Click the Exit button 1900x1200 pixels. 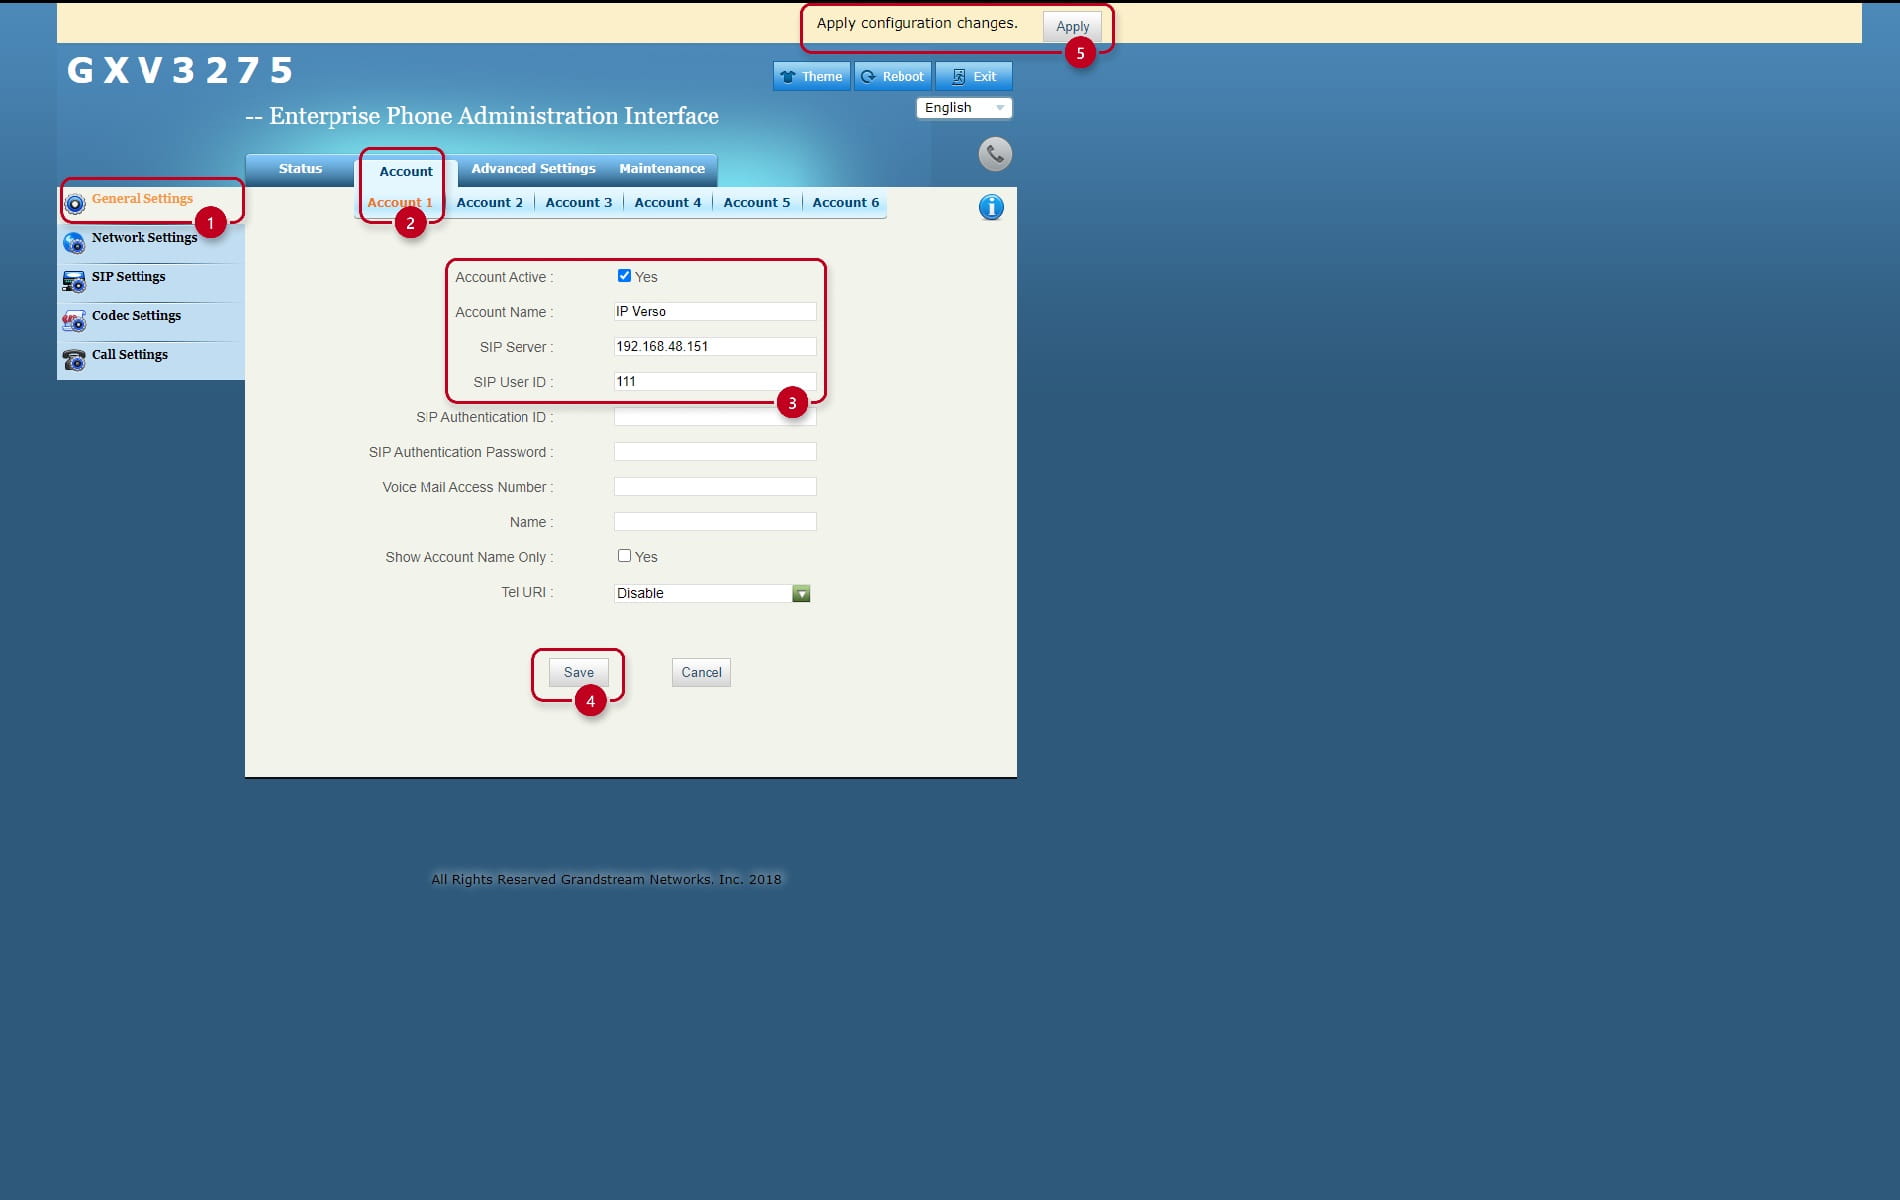click(x=973, y=76)
